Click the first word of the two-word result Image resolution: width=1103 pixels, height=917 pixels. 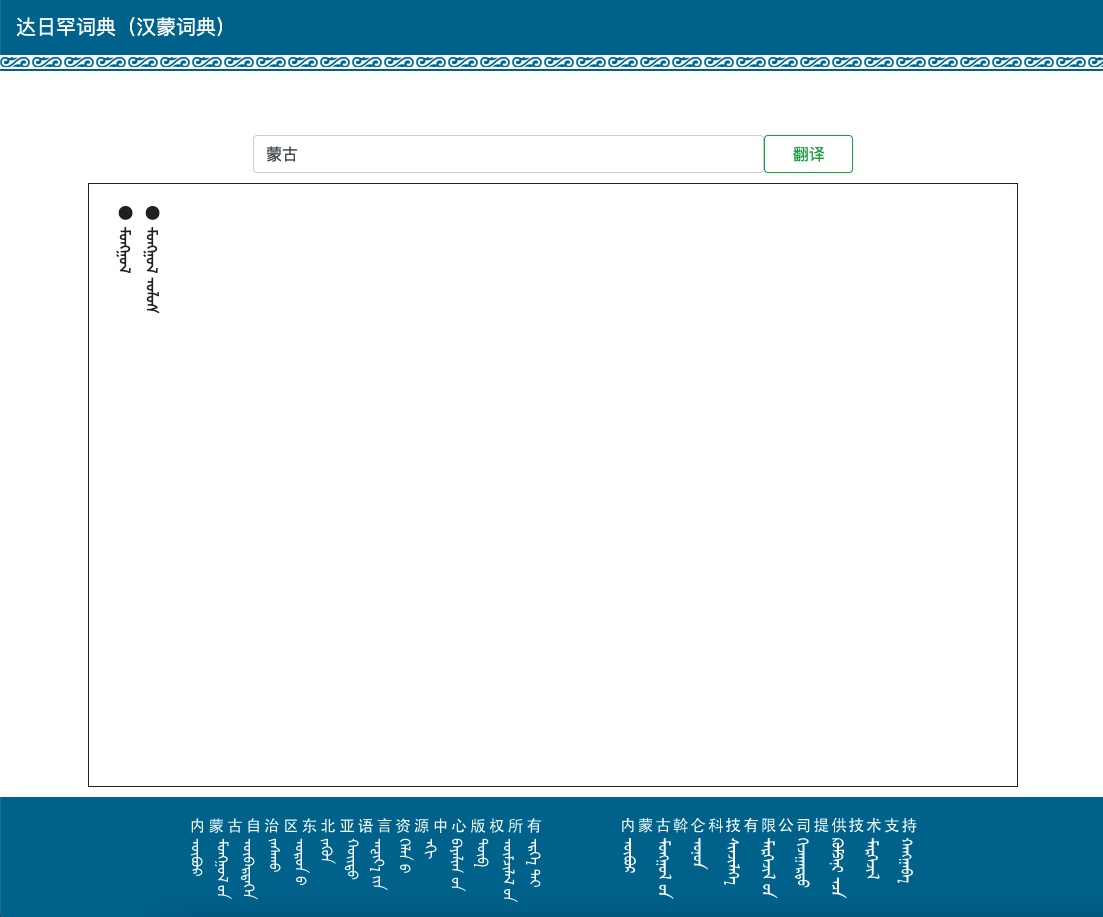[152, 250]
